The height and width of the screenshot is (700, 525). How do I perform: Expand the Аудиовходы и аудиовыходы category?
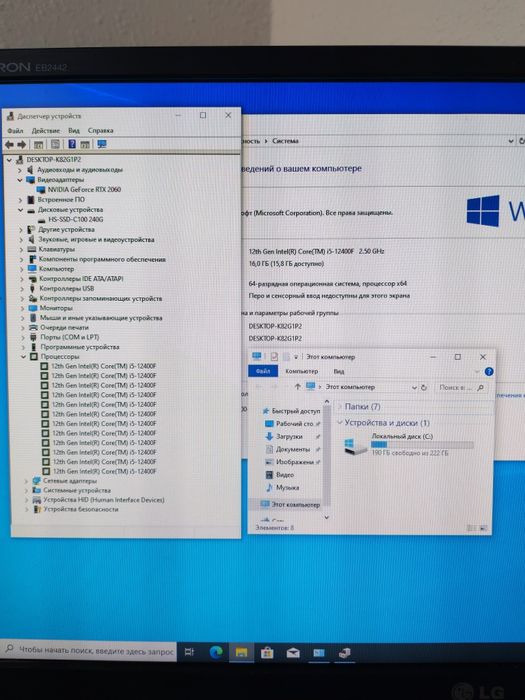tap(19, 170)
